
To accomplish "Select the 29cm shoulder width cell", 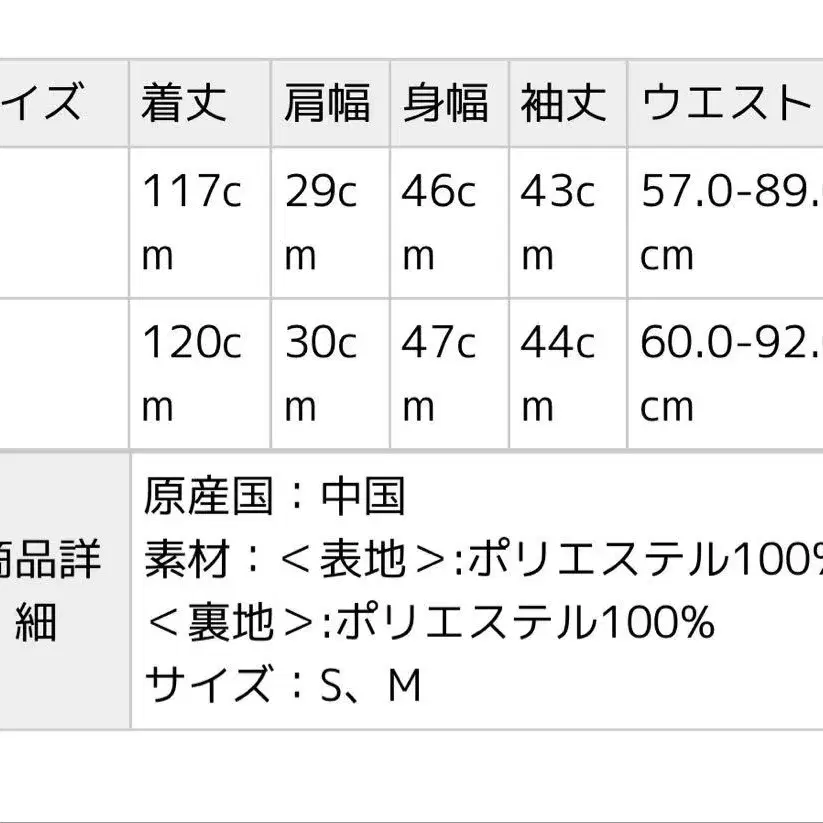I will point(321,222).
